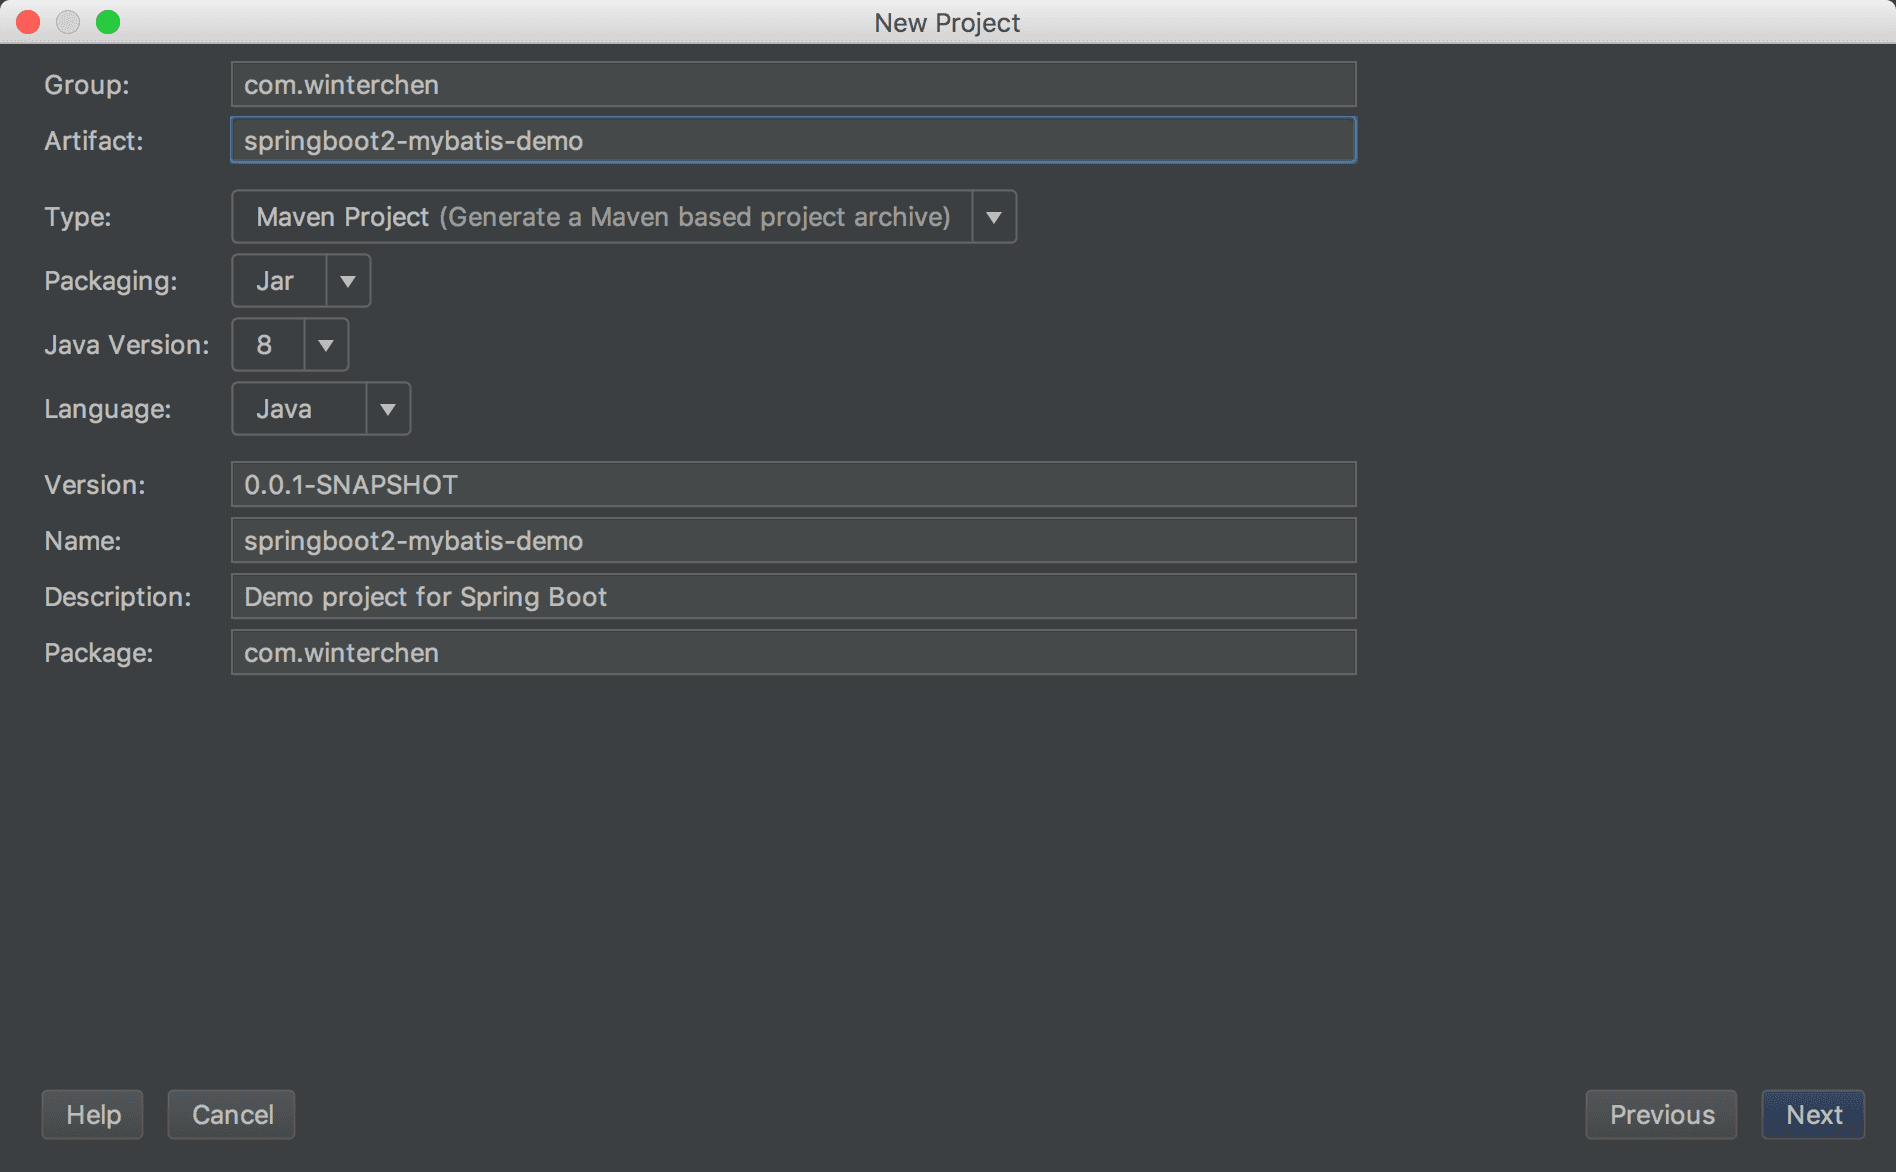
Task: Open the Type dropdown arrow
Action: (x=994, y=217)
